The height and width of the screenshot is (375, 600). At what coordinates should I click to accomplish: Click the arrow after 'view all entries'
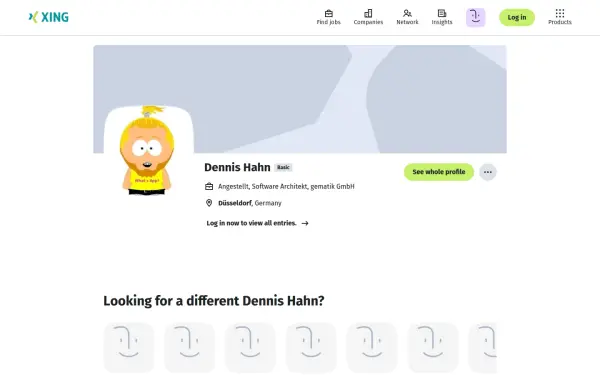[305, 223]
